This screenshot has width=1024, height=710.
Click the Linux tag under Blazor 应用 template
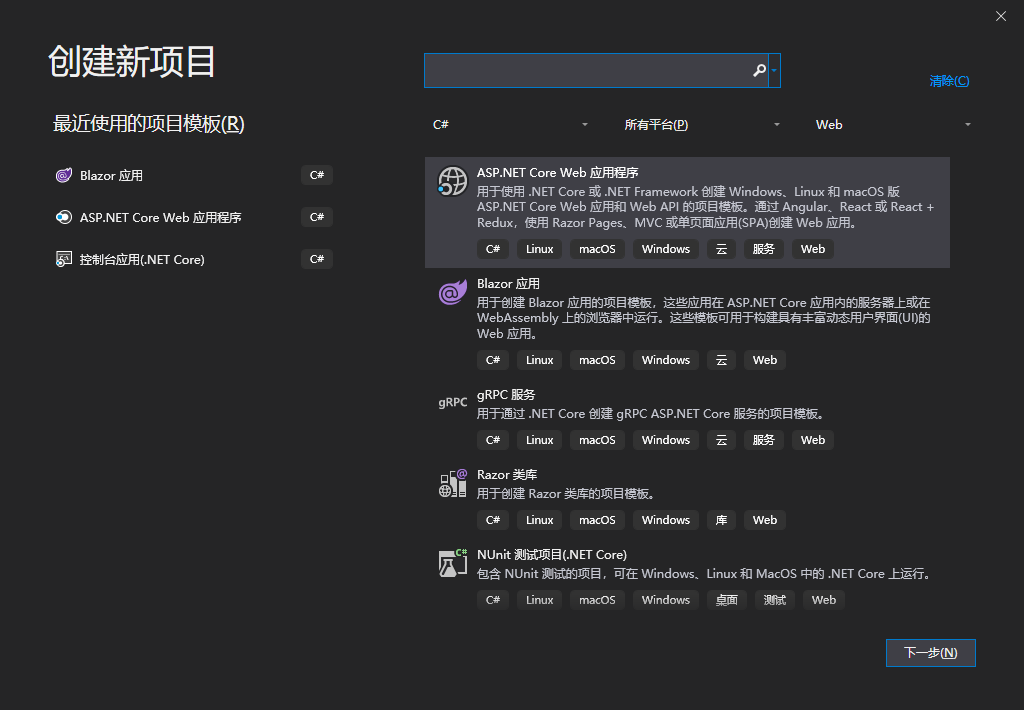[539, 360]
